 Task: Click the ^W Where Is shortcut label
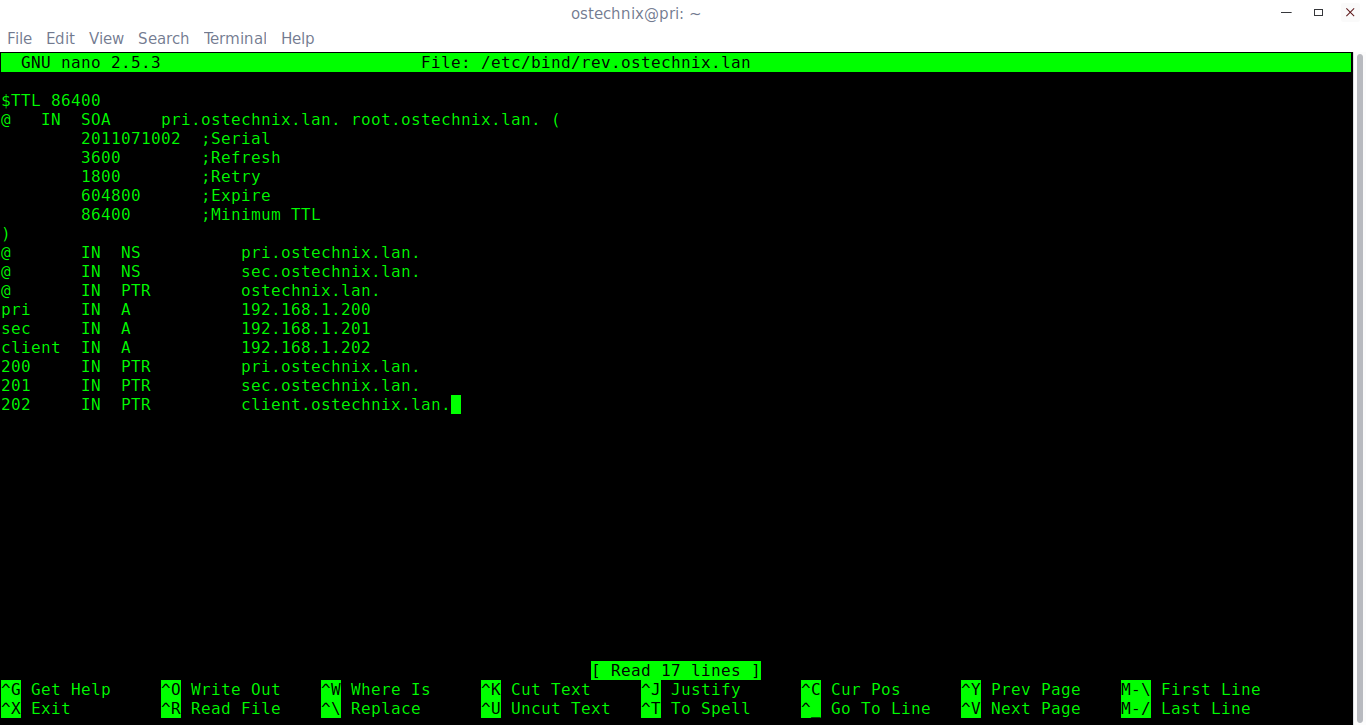pos(376,690)
